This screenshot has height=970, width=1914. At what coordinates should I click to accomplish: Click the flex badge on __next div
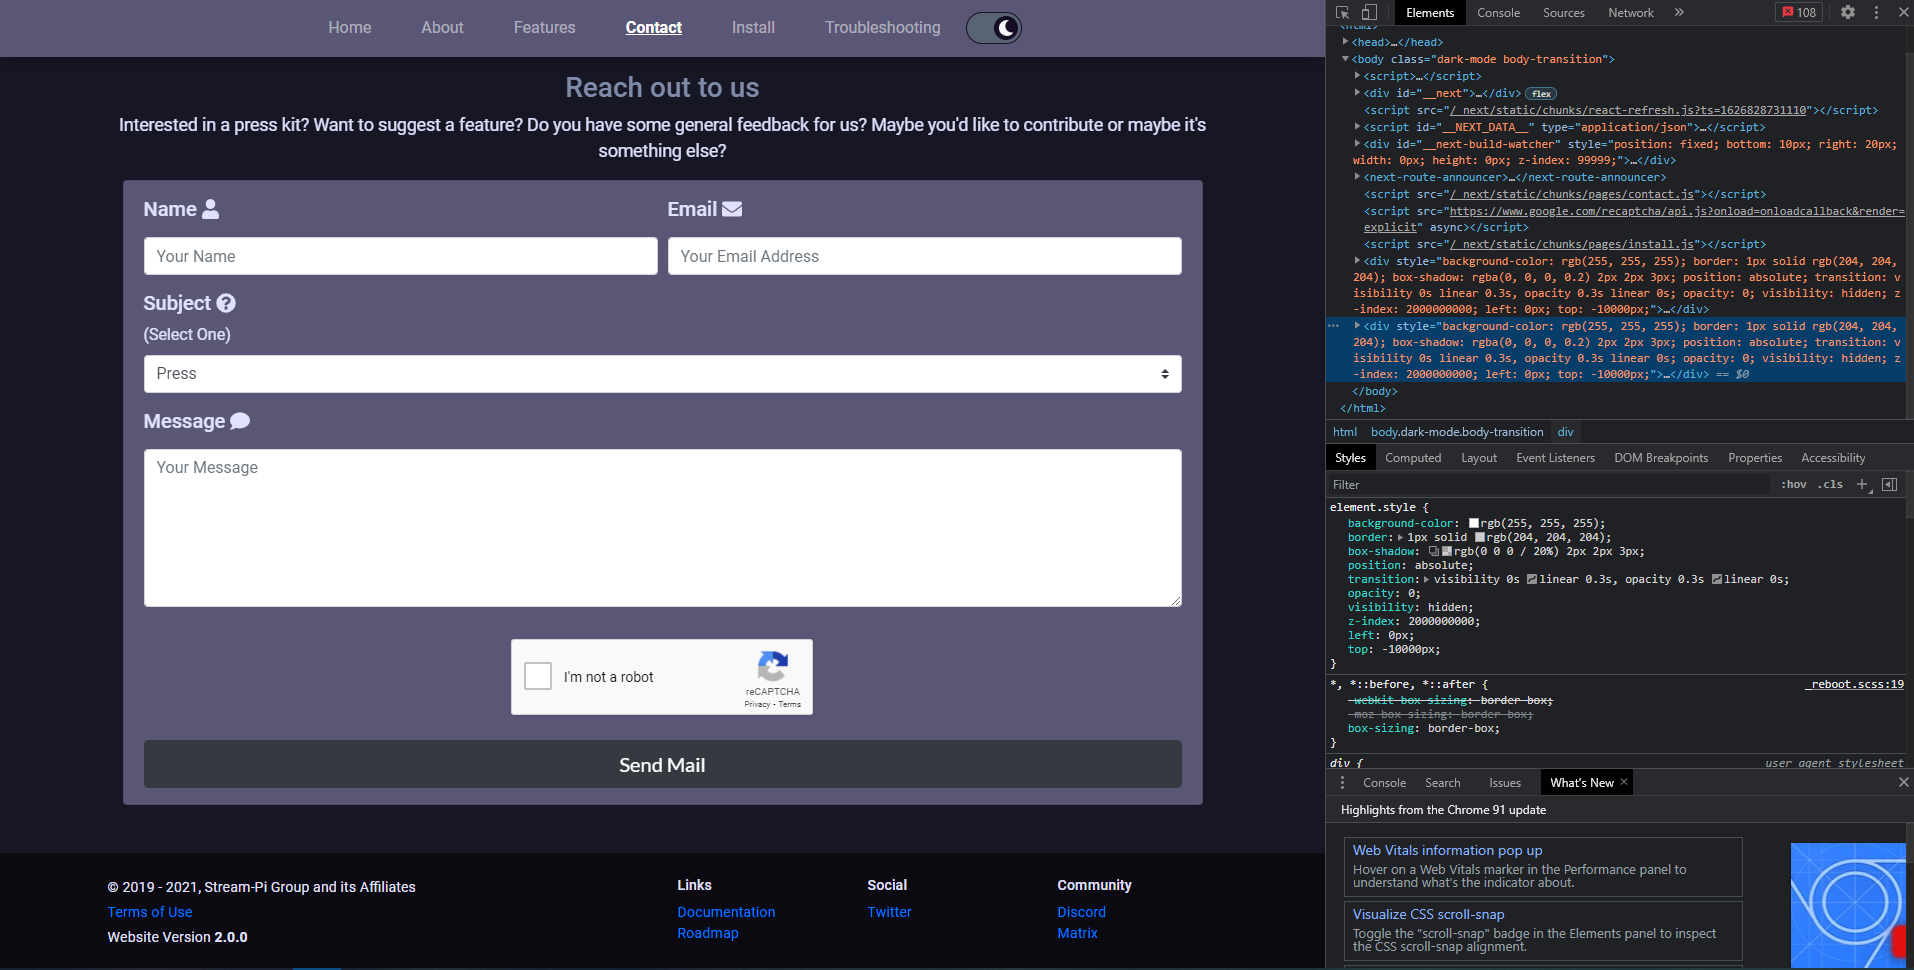1541,94
